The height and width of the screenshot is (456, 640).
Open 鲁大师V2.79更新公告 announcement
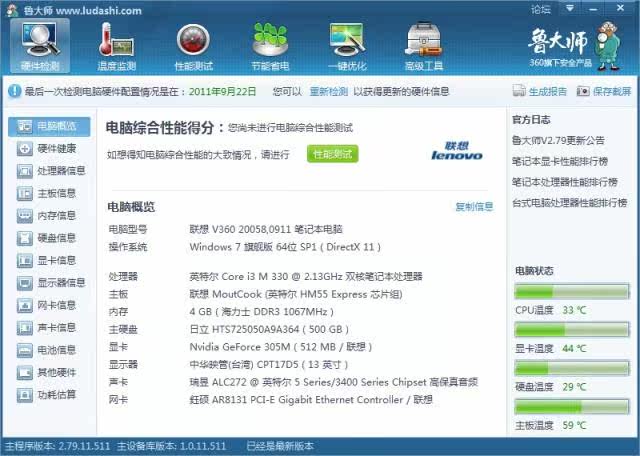click(558, 140)
